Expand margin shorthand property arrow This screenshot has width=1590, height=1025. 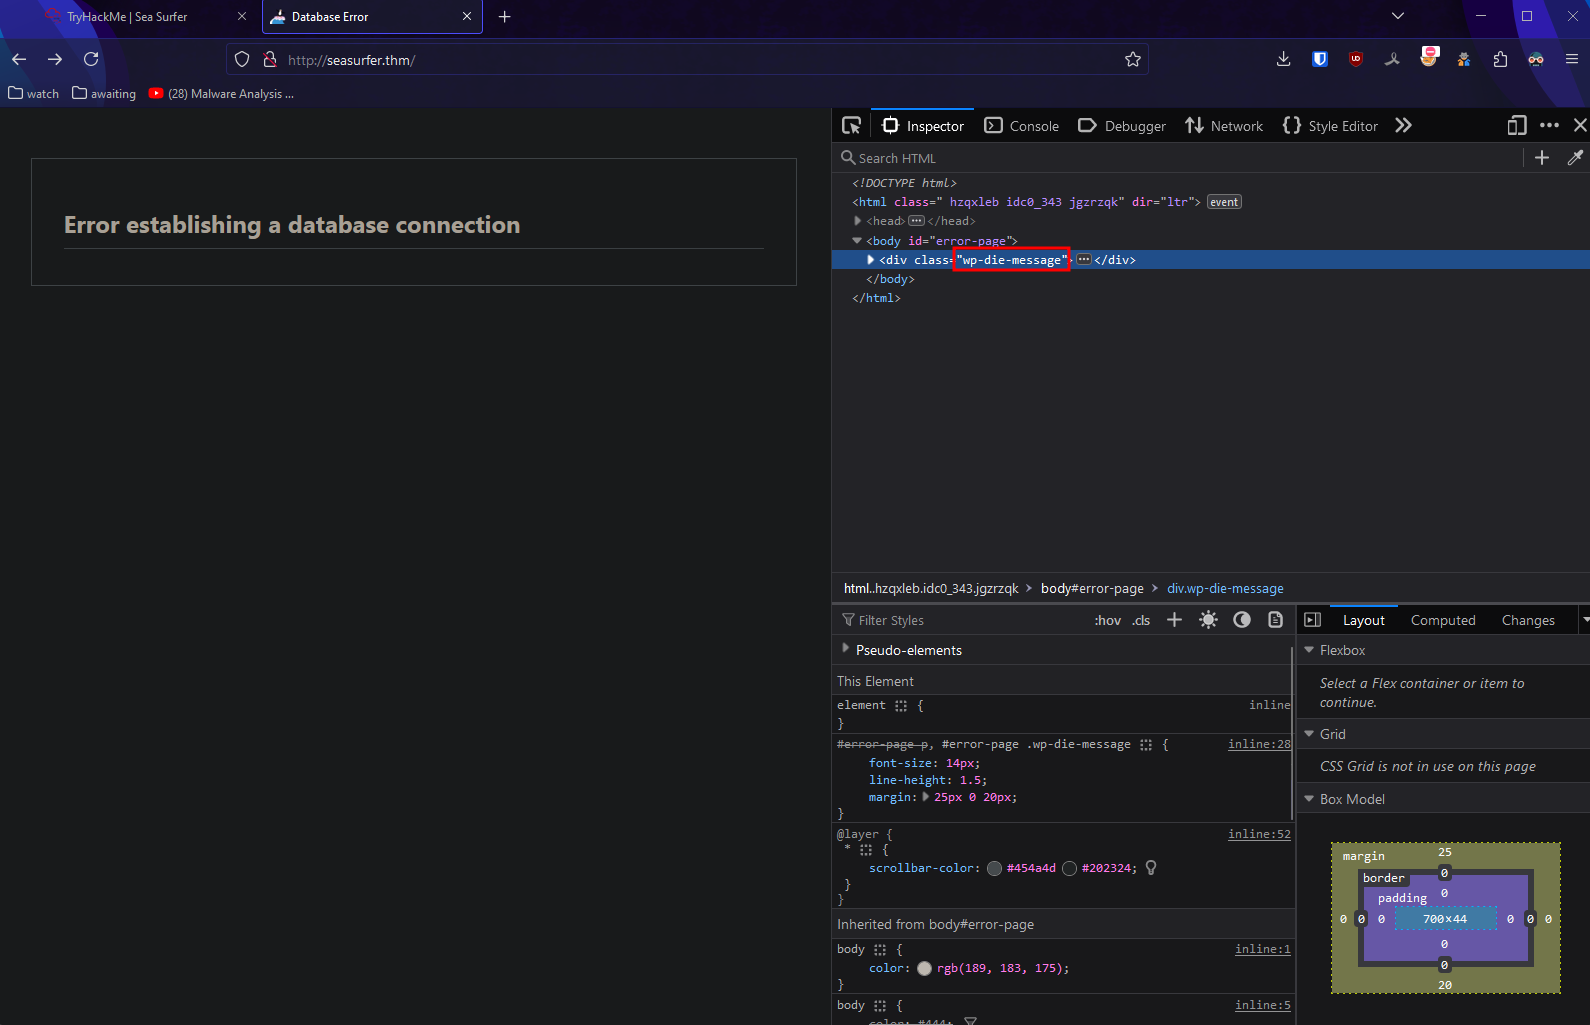(x=925, y=797)
